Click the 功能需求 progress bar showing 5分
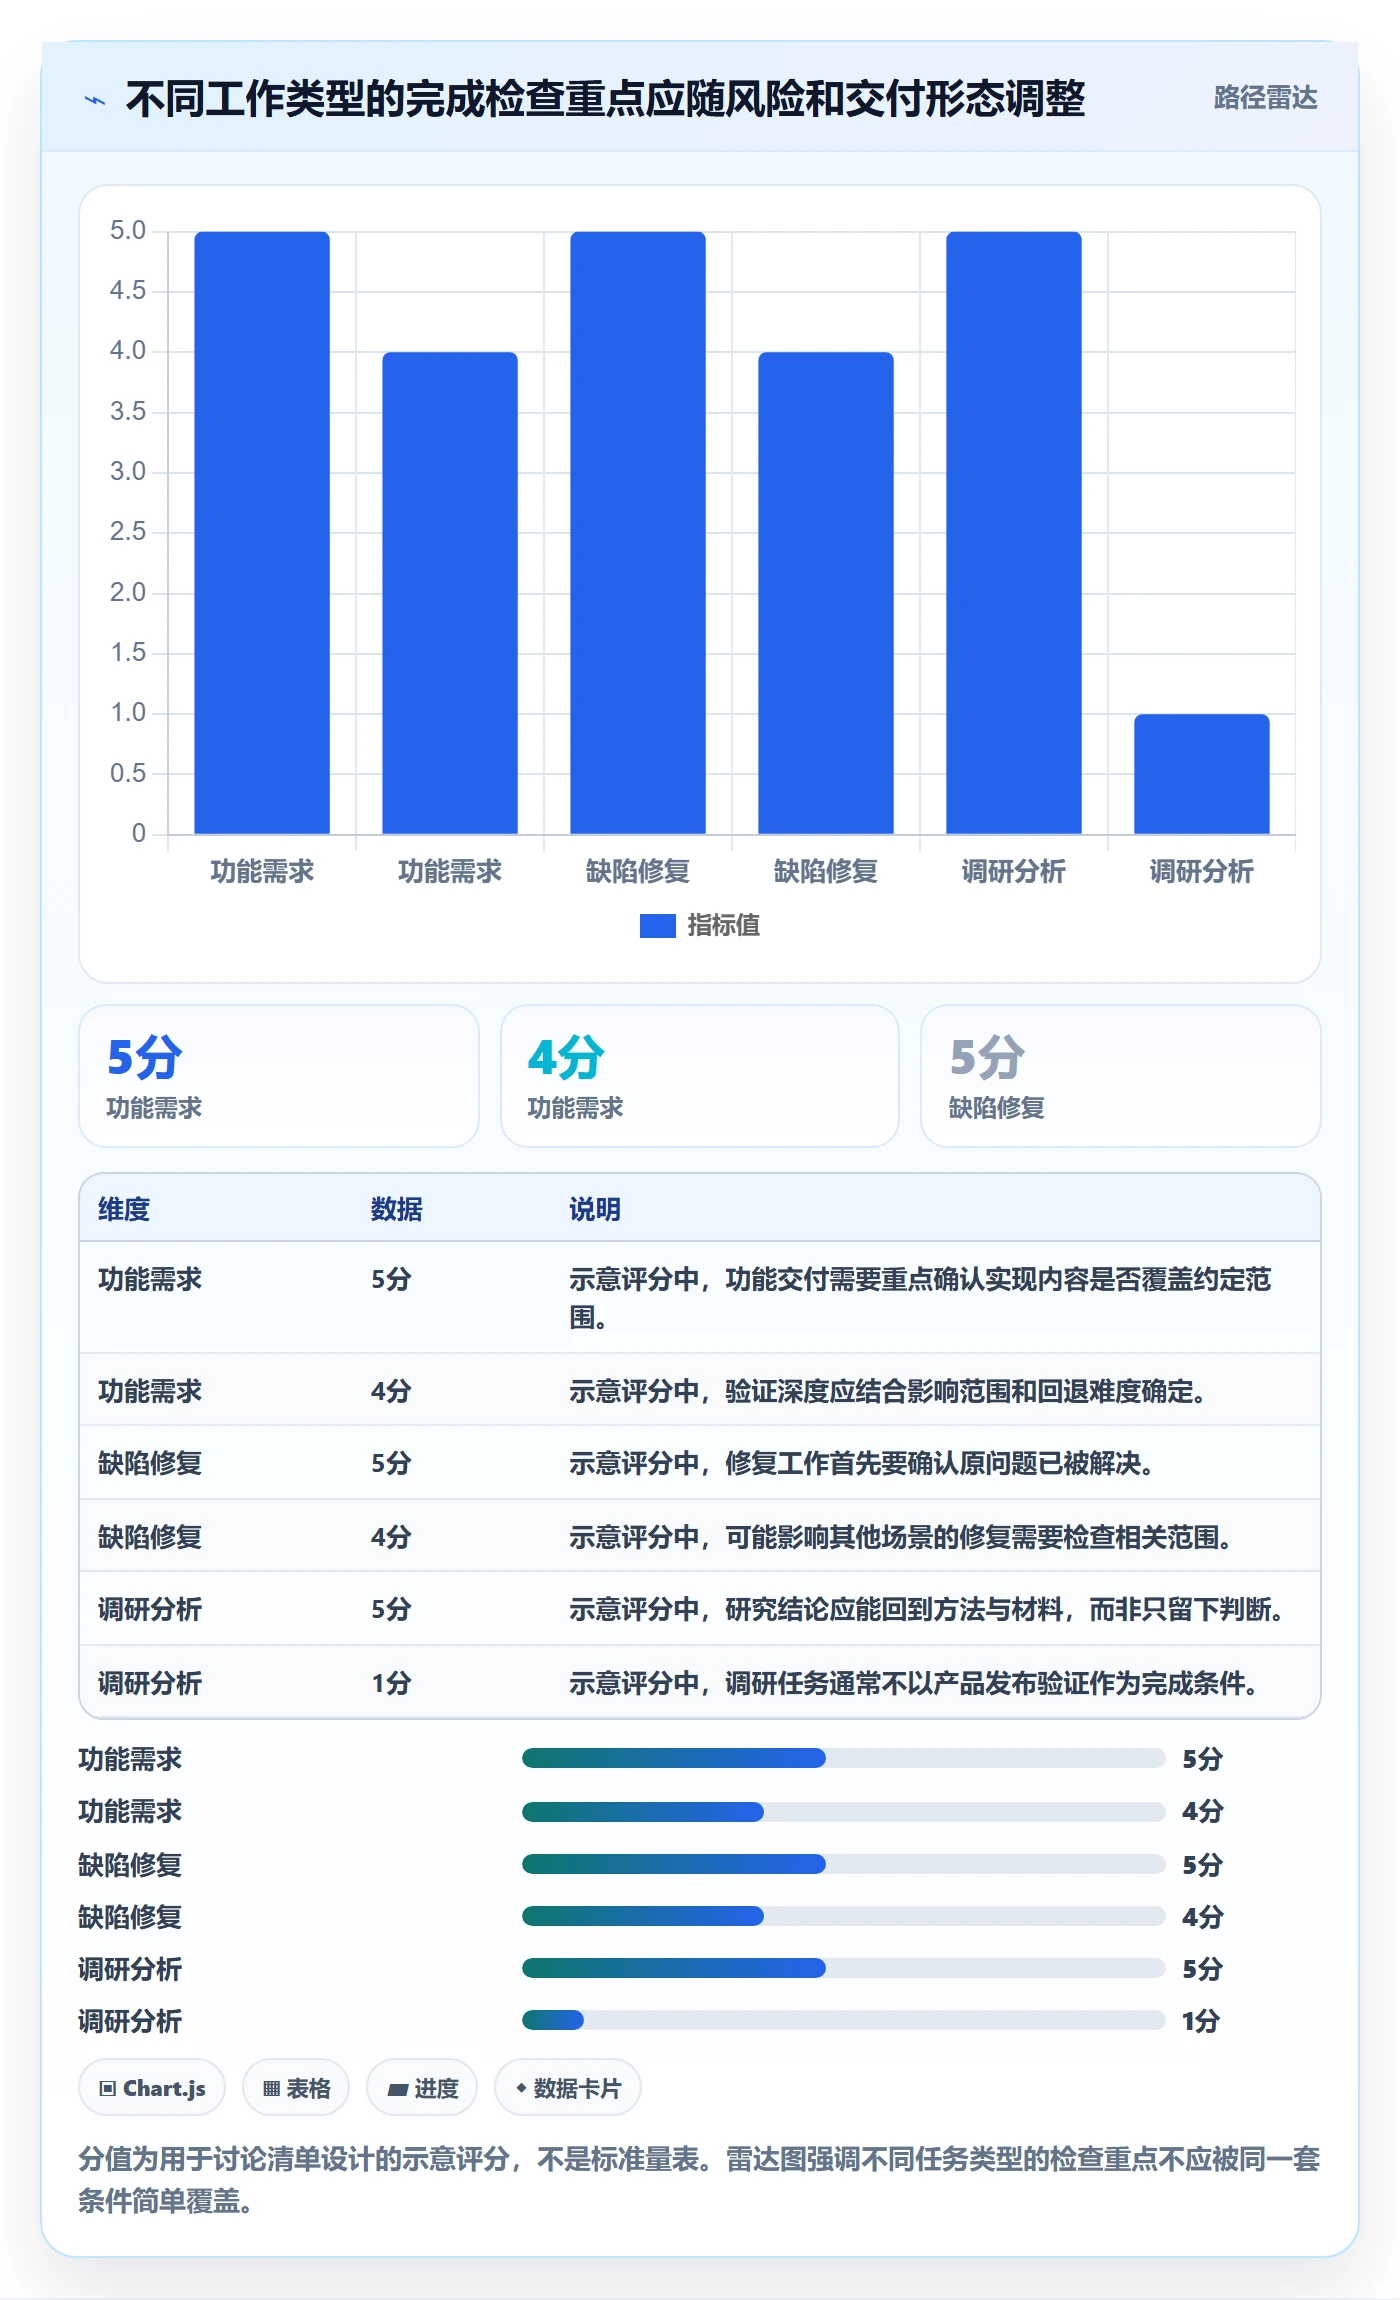 click(x=844, y=1758)
